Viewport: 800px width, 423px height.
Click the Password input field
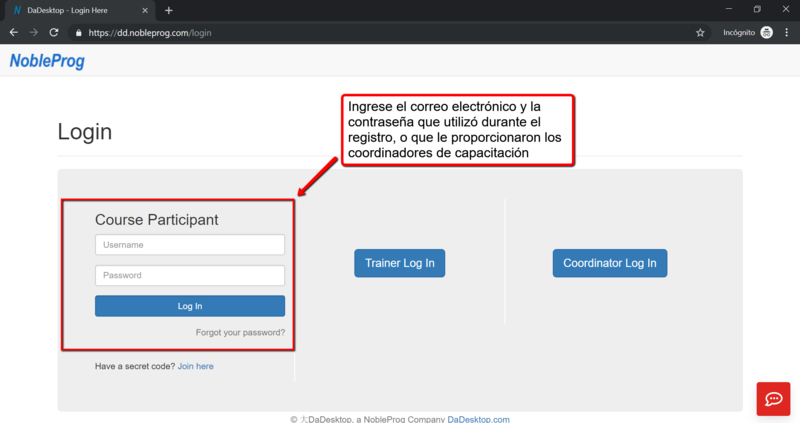pyautogui.click(x=190, y=275)
